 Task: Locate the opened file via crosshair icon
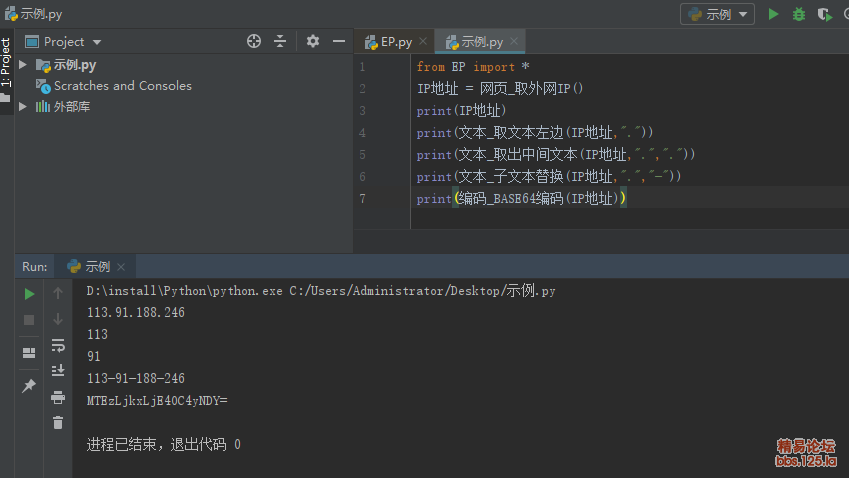(254, 41)
